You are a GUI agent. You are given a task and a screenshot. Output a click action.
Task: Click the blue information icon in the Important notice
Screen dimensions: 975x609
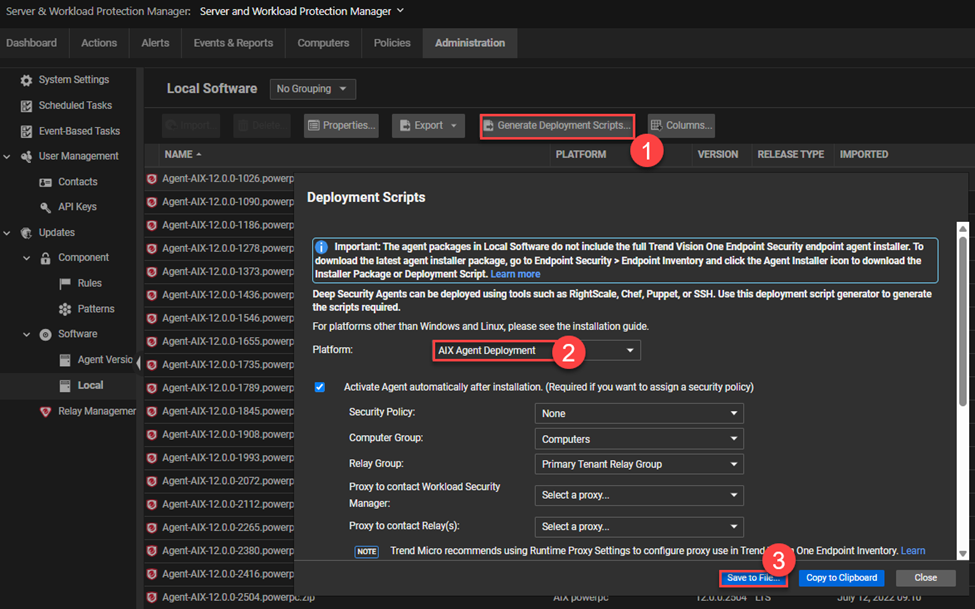coord(321,248)
